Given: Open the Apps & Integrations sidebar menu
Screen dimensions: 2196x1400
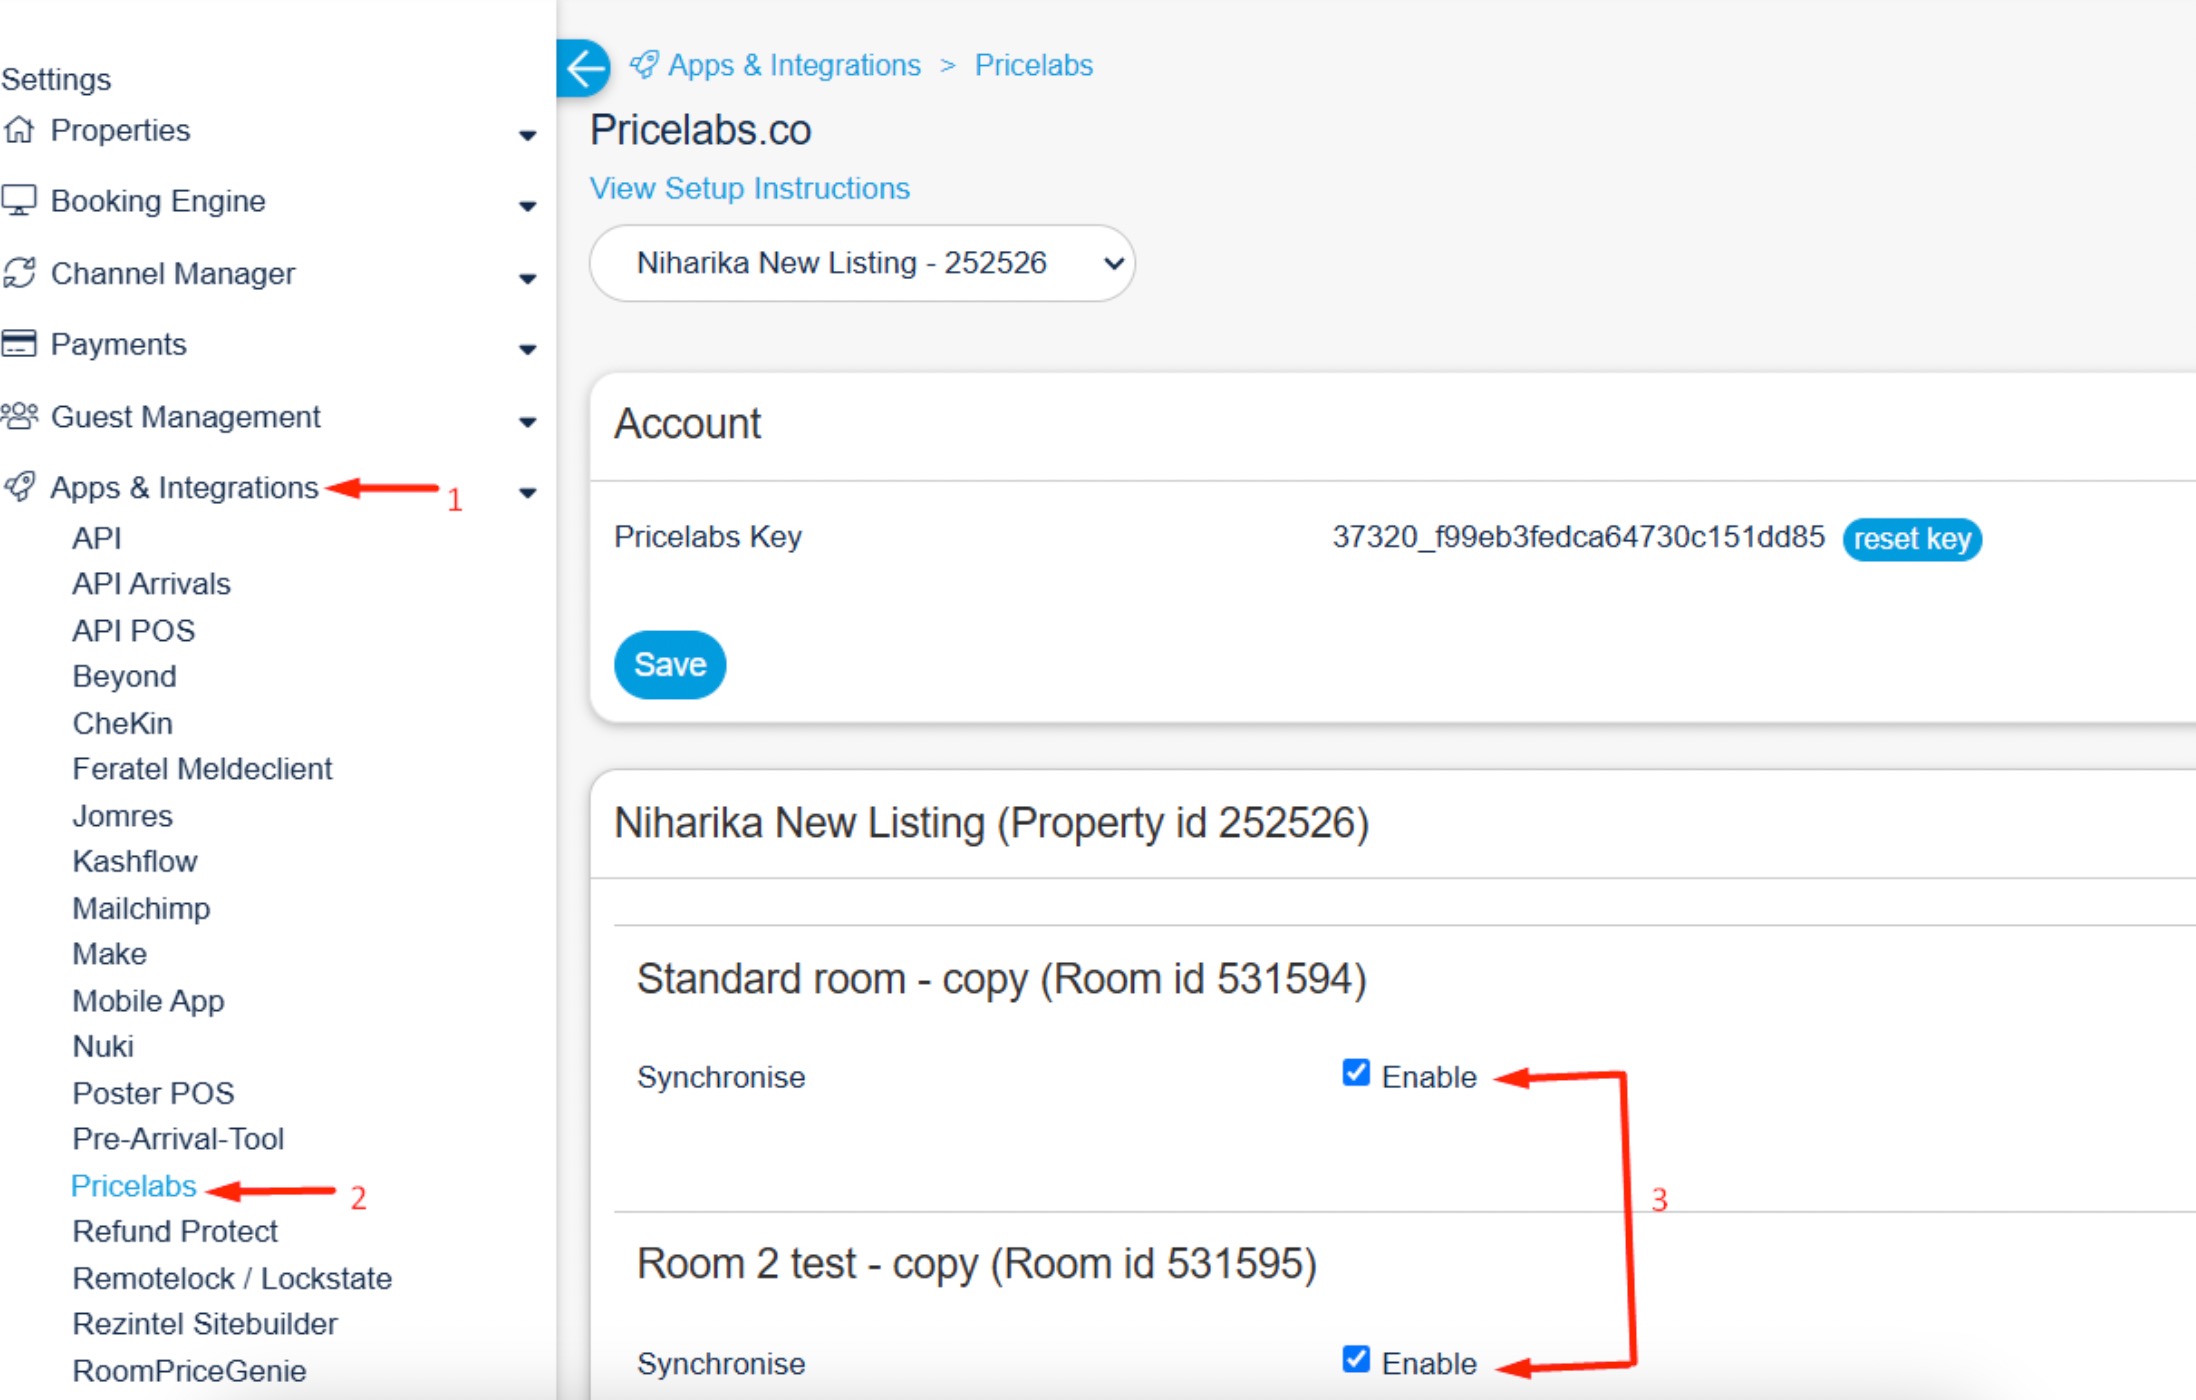Looking at the screenshot, I should click(184, 487).
